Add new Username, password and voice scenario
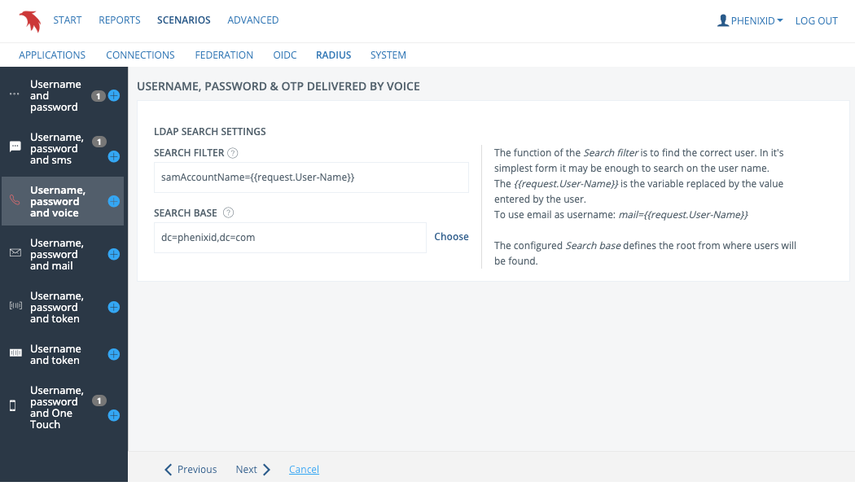The image size is (855, 486). click(x=114, y=201)
